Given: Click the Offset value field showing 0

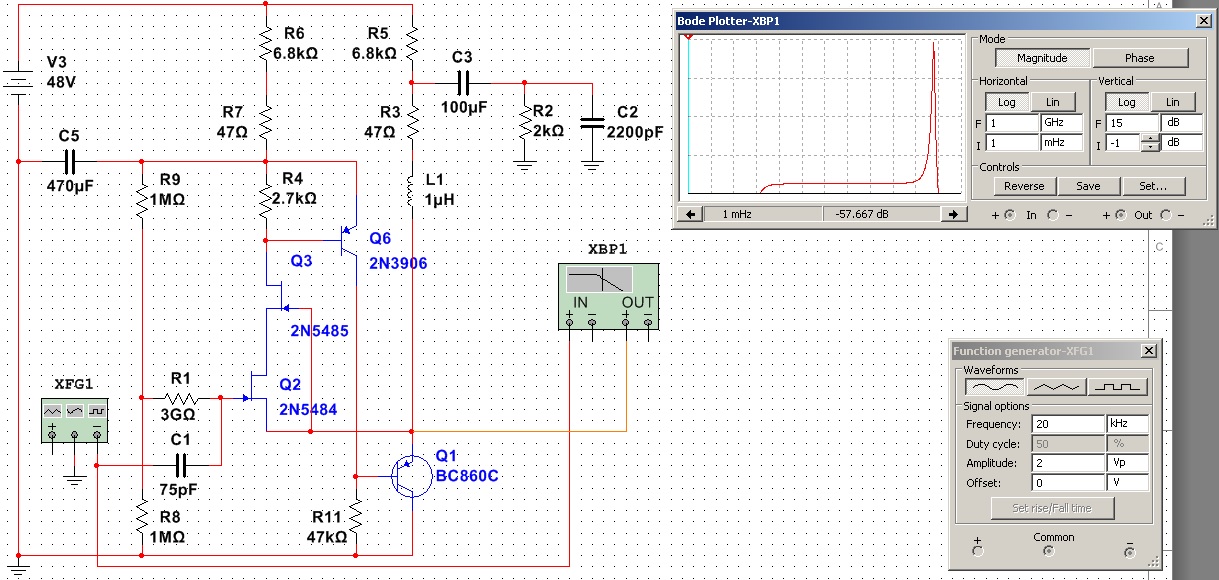Looking at the screenshot, I should coord(1067,482).
